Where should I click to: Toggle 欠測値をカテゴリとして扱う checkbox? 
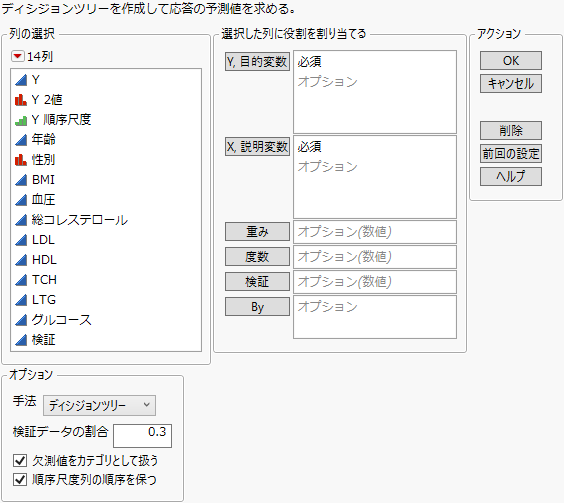click(x=20, y=460)
